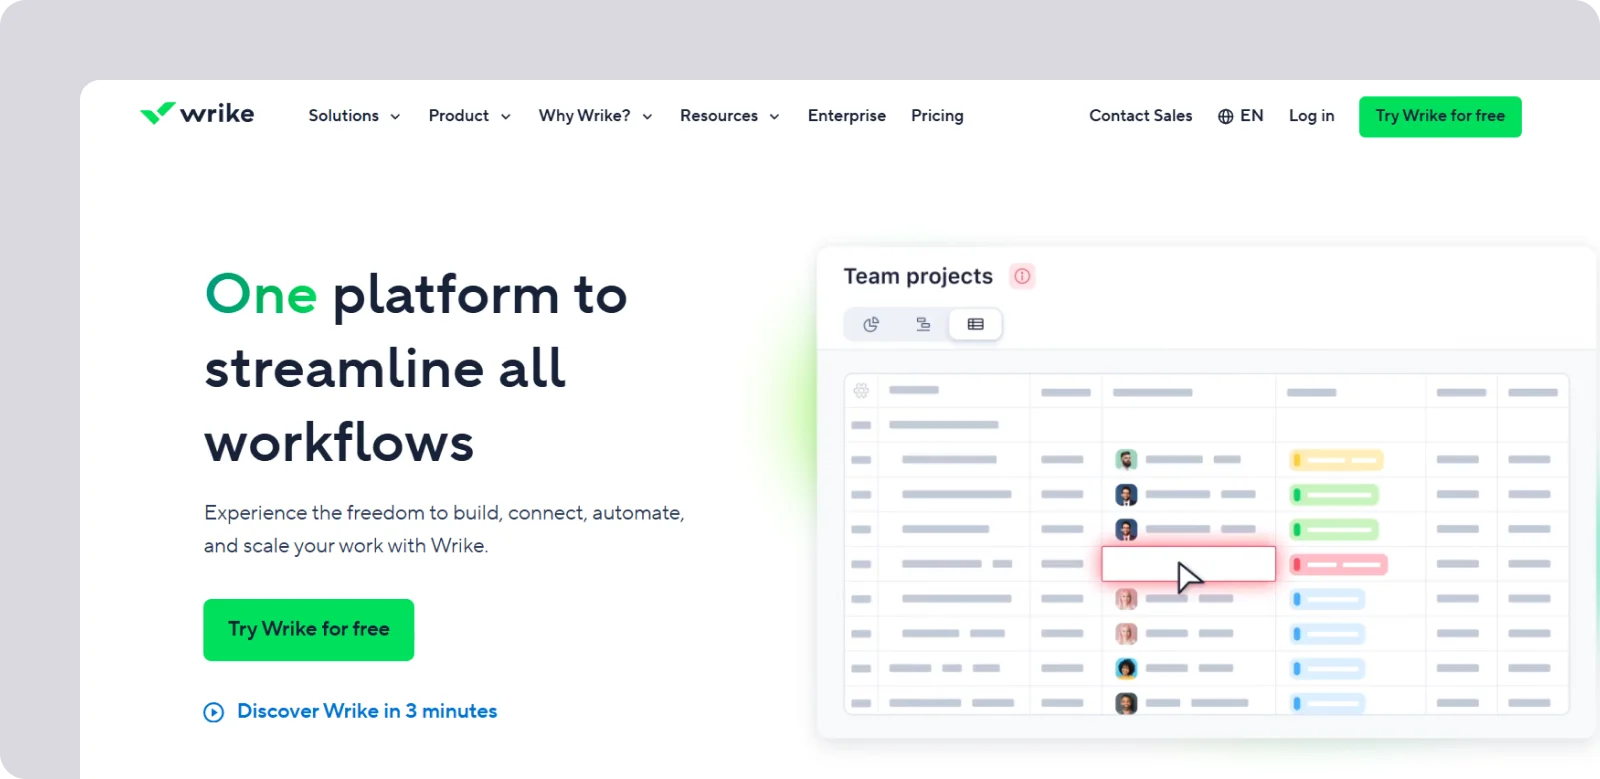Screen dimensions: 1600x779
Task: Select the table view icon
Action: point(976,324)
